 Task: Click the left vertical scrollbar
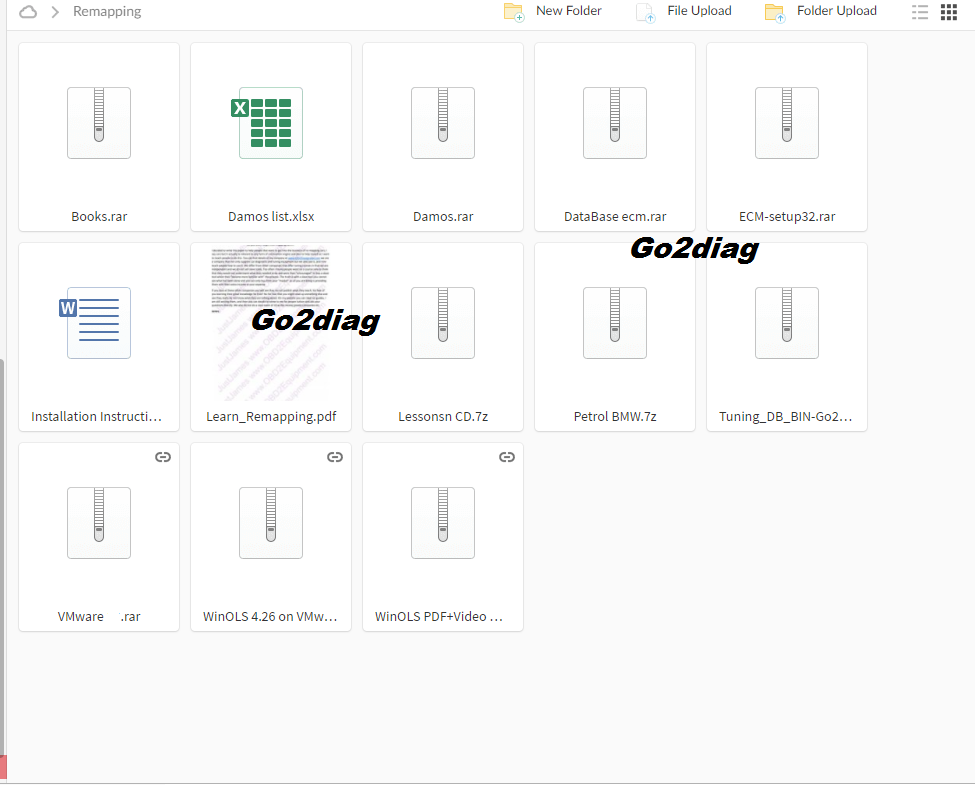pos(2,560)
